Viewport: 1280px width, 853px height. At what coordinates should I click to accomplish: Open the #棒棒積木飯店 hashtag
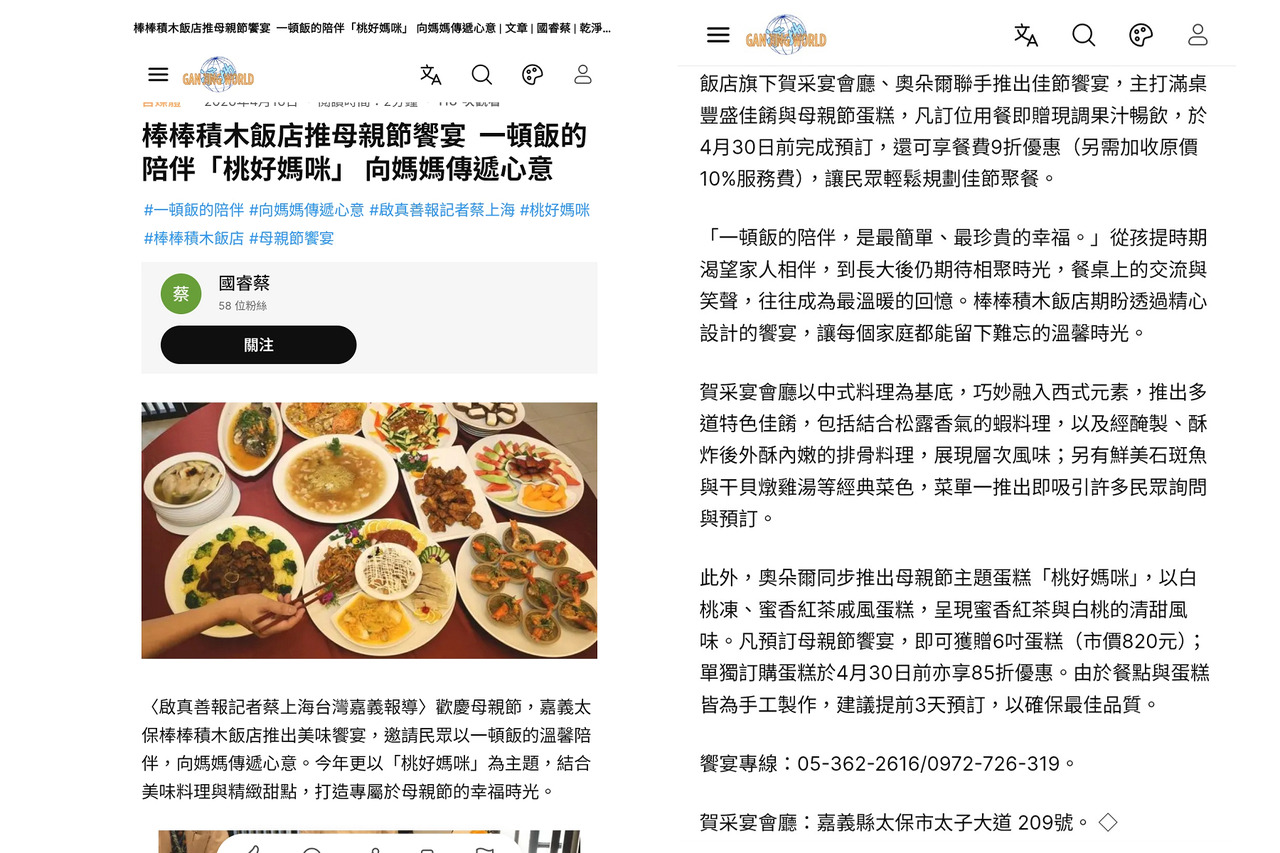[194, 238]
